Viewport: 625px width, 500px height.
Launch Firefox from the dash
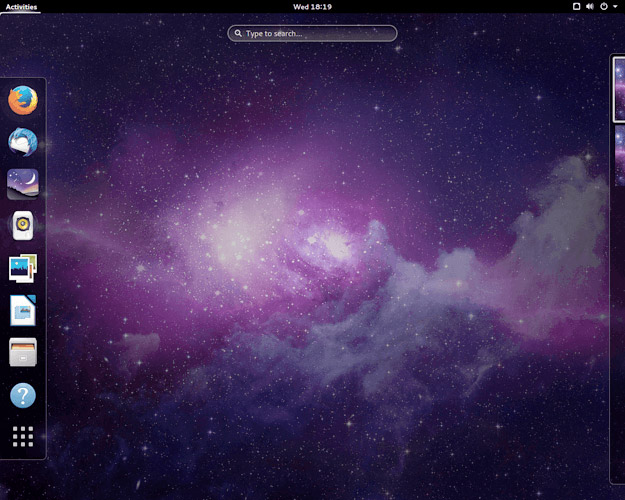pos(23,100)
